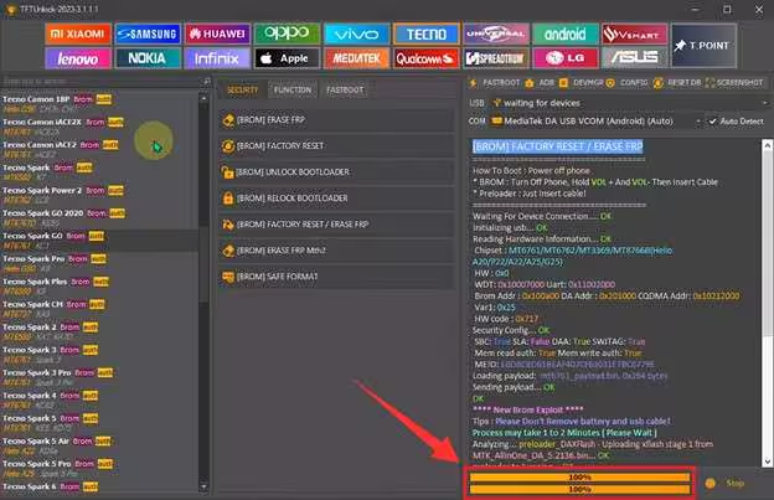Click the [BROM] SAFE FORMAT button
Image resolution: width=774 pixels, height=500 pixels.
pyautogui.click(x=335, y=276)
